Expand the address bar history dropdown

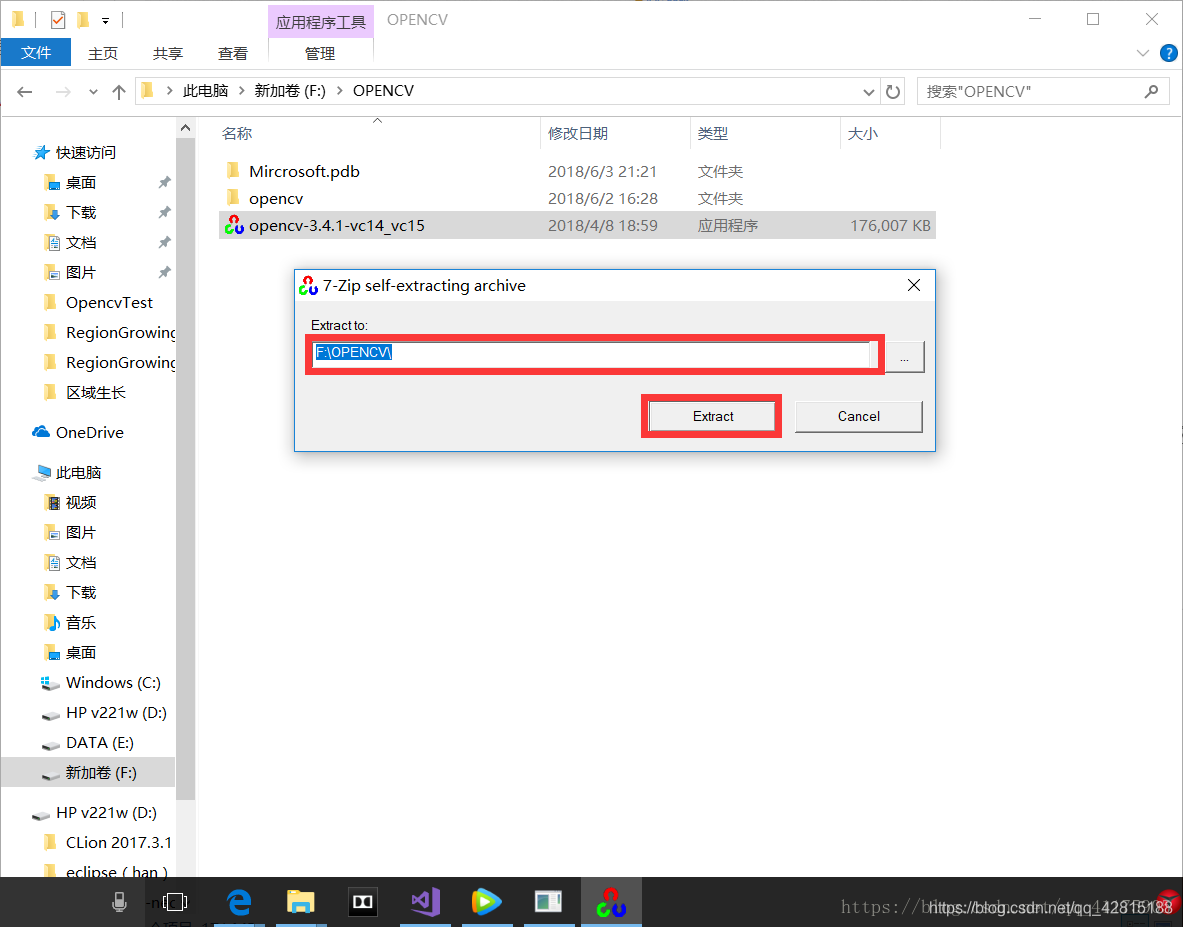[868, 92]
